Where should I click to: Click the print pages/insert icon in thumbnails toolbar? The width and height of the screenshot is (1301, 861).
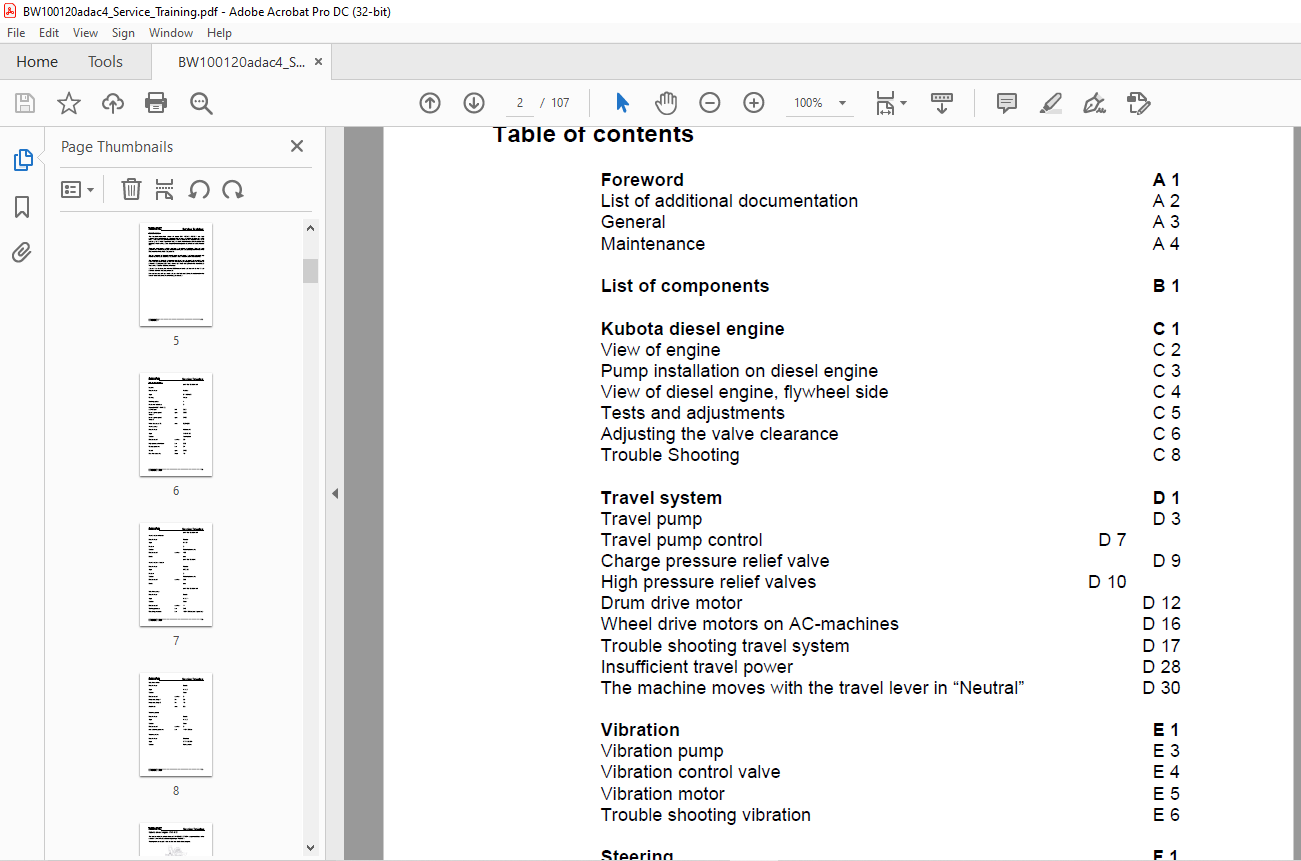point(165,189)
